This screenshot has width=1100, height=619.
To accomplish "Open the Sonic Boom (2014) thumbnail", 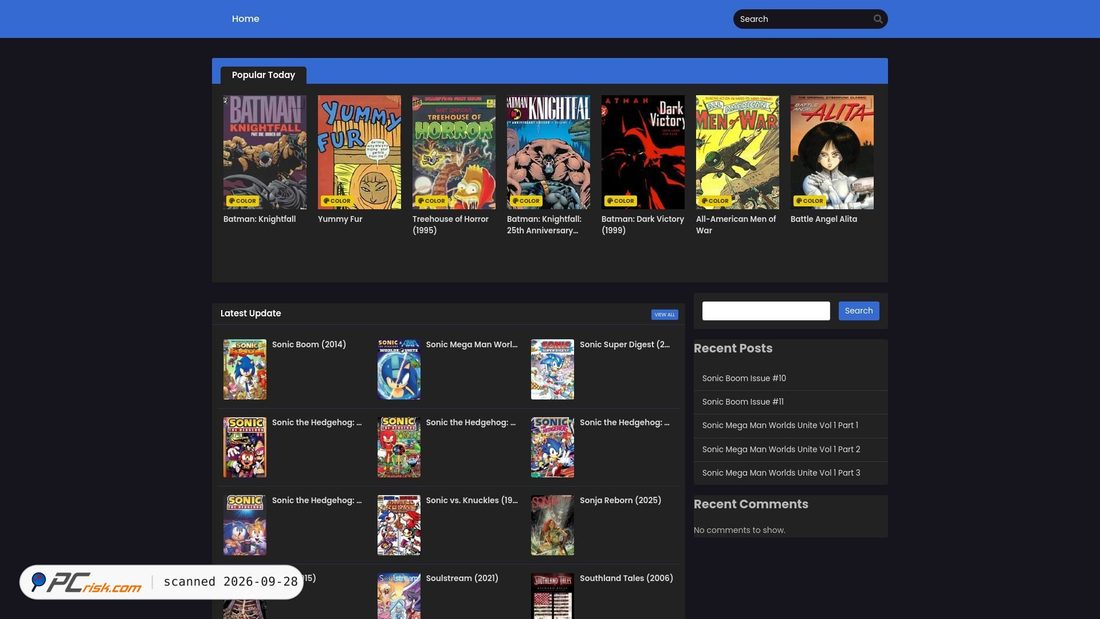I will [x=245, y=370].
